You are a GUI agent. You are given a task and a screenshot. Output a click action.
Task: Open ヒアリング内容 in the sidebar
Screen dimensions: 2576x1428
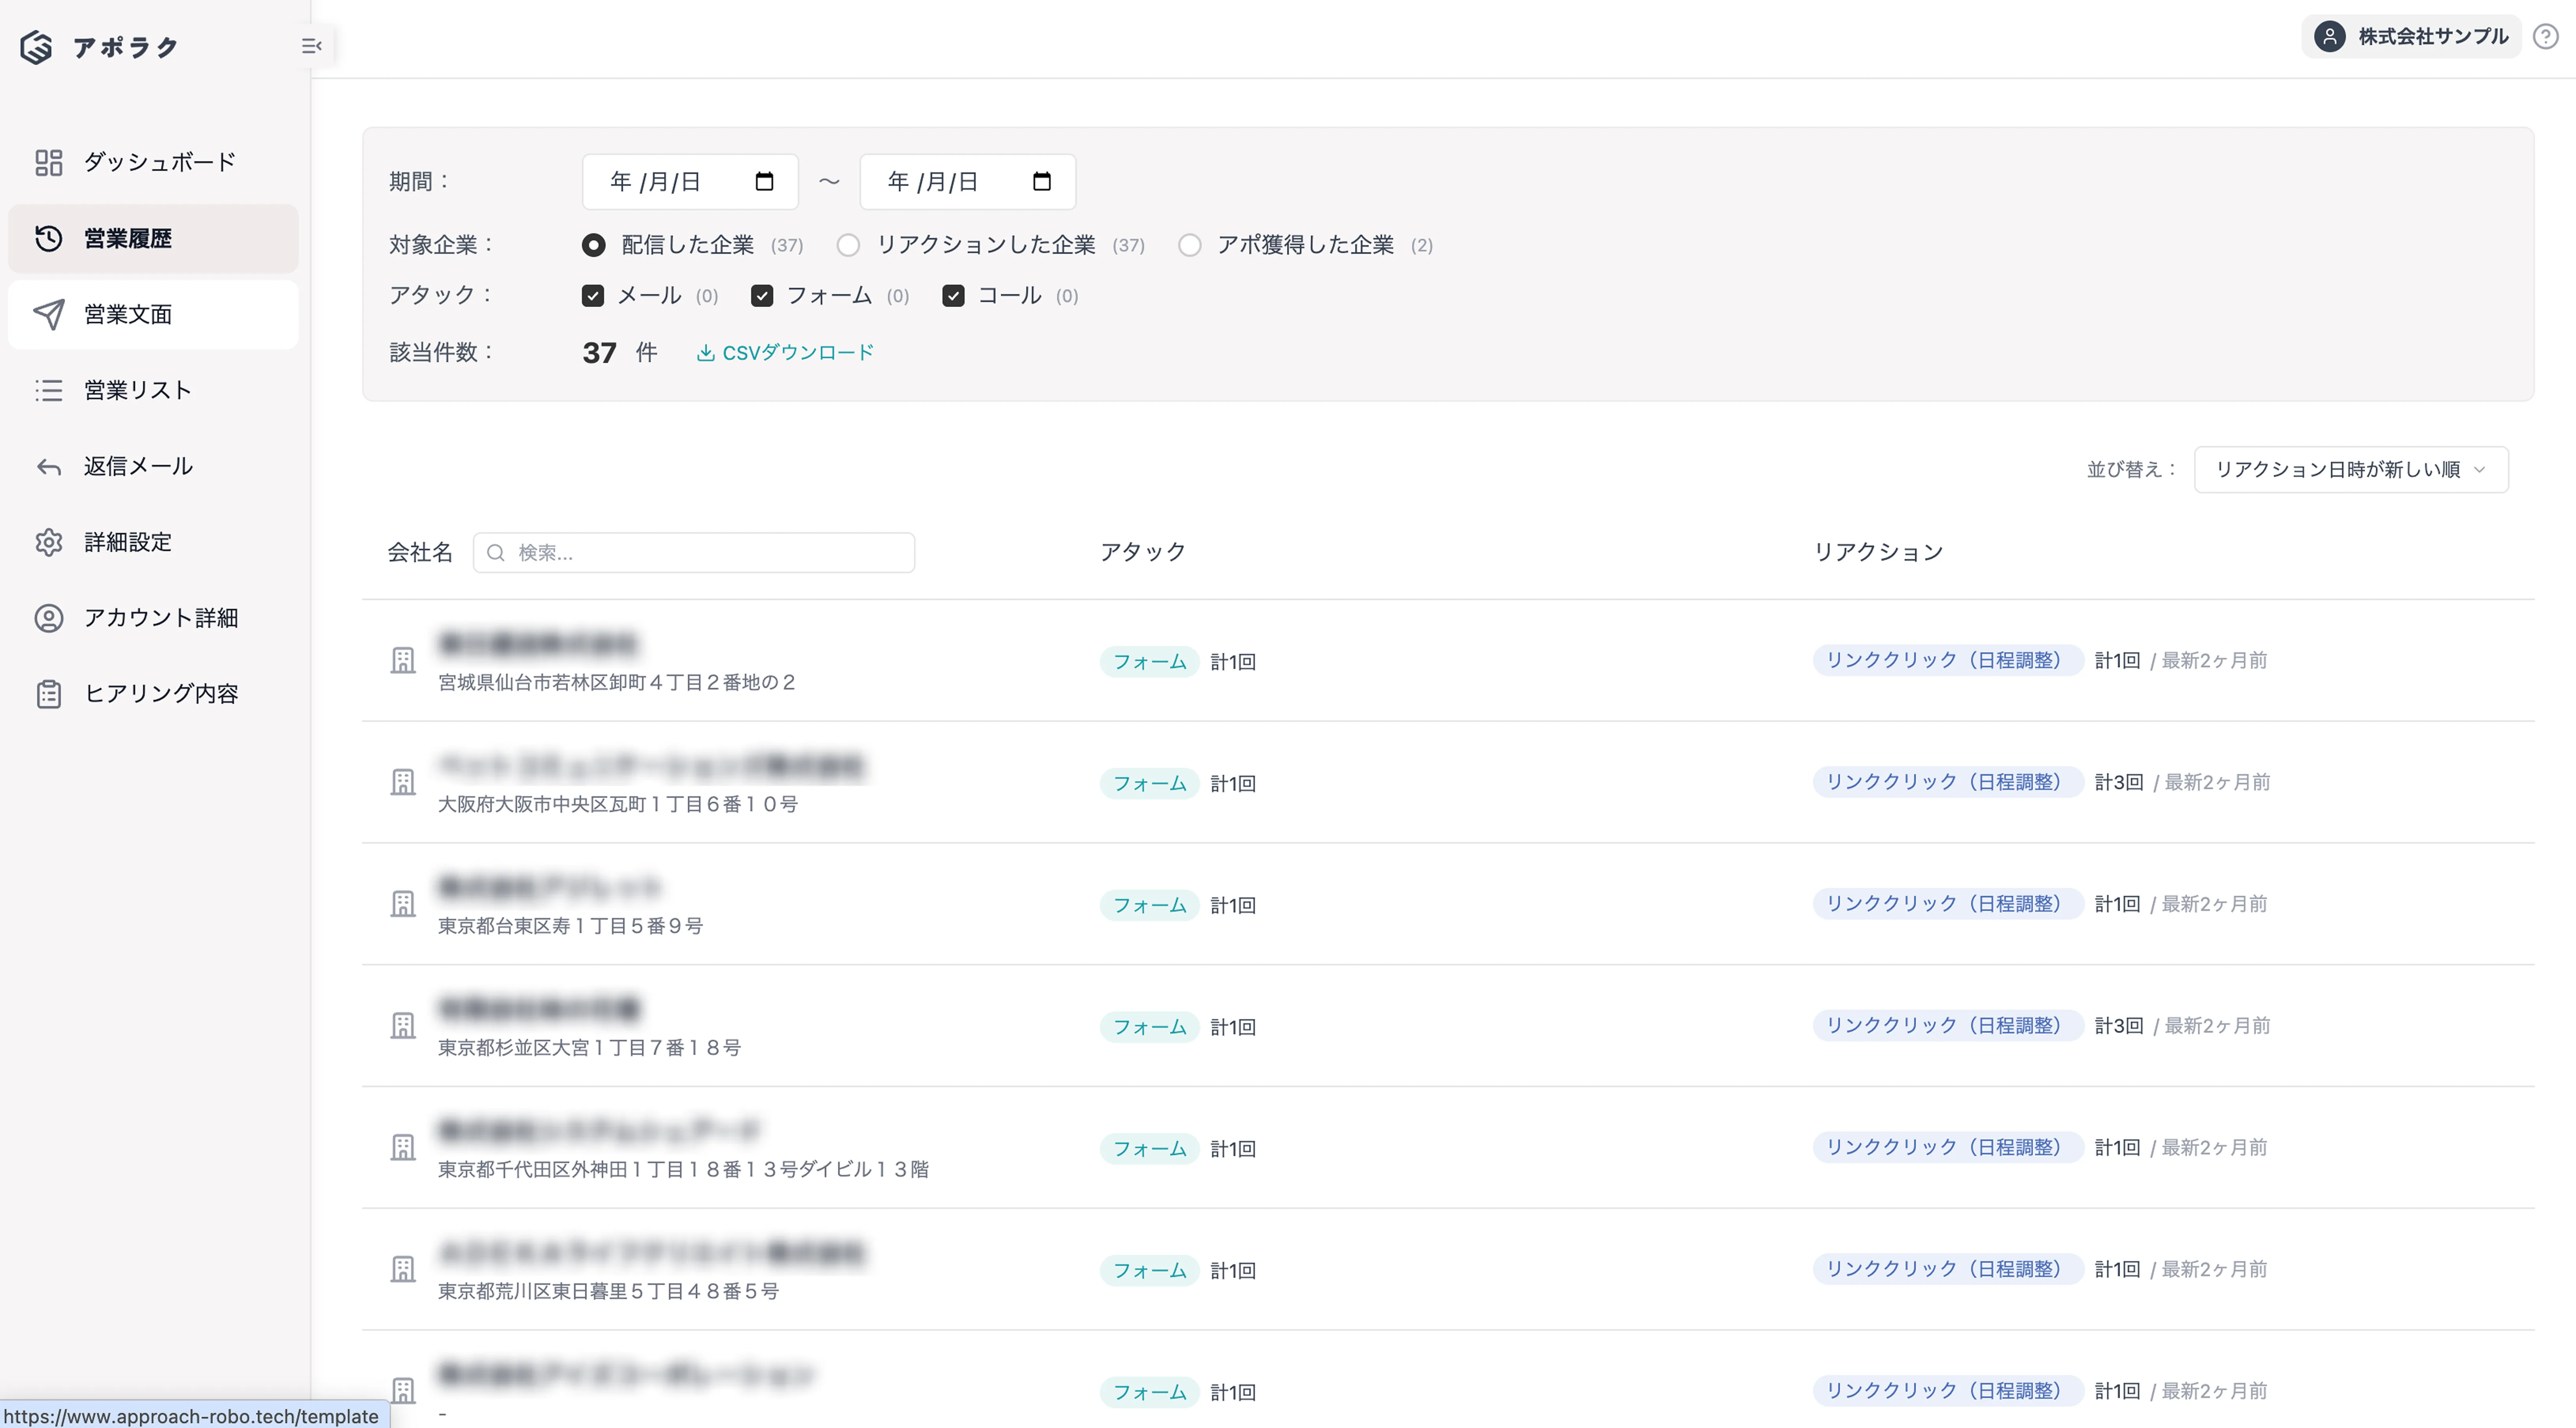point(153,694)
